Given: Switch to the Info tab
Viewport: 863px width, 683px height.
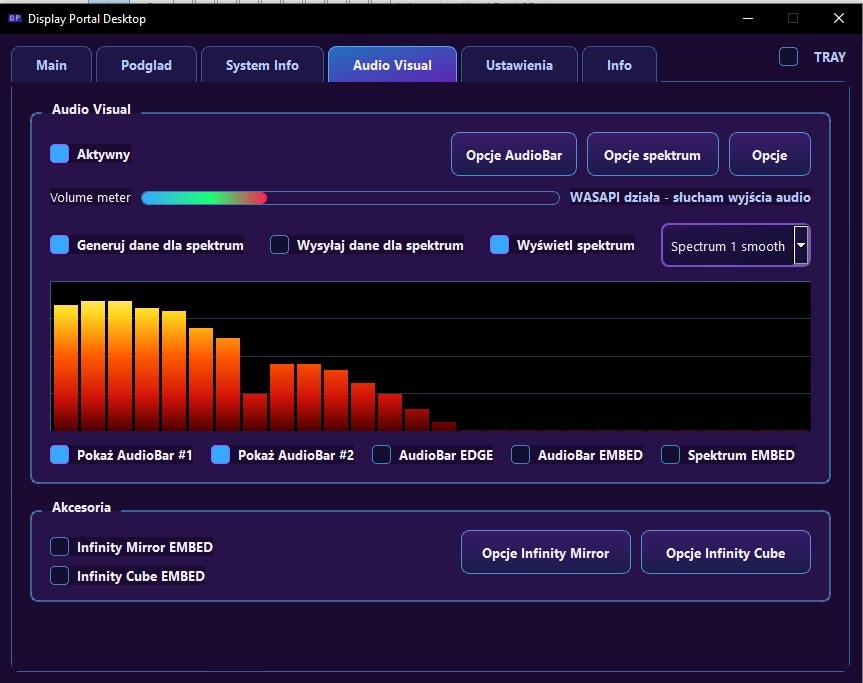Looking at the screenshot, I should (619, 65).
